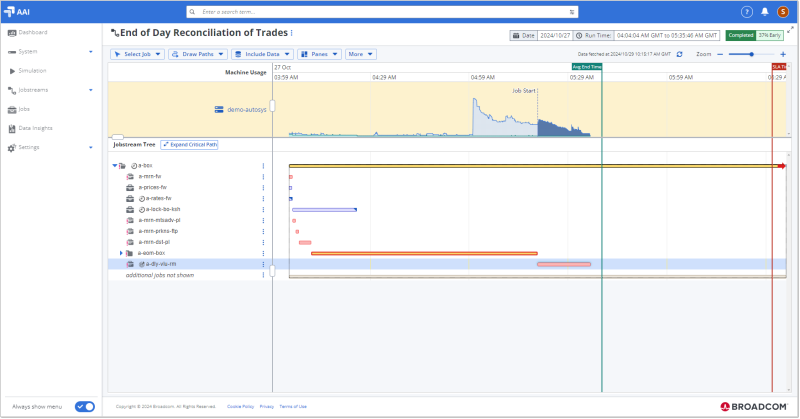Click the search filter icon in the search bar
Viewport: 800px width, 419px height.
[x=571, y=12]
